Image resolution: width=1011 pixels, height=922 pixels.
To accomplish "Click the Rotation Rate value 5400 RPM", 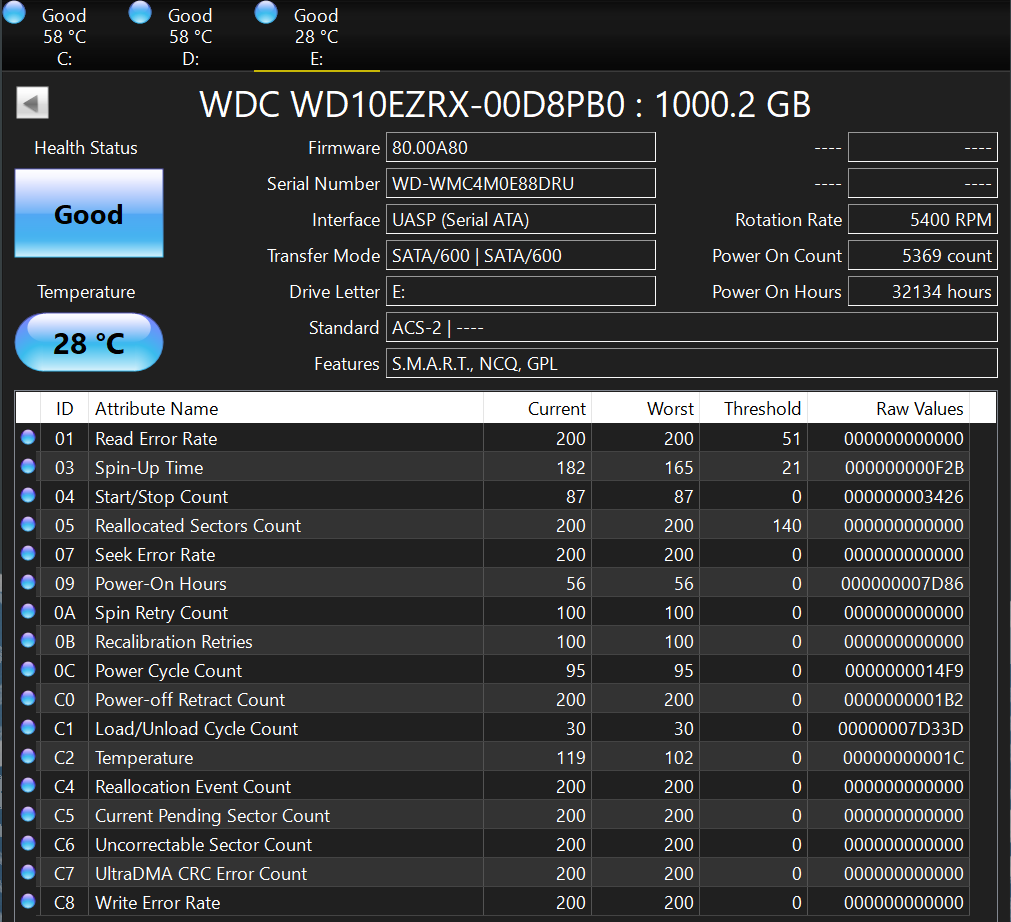I will [x=923, y=220].
